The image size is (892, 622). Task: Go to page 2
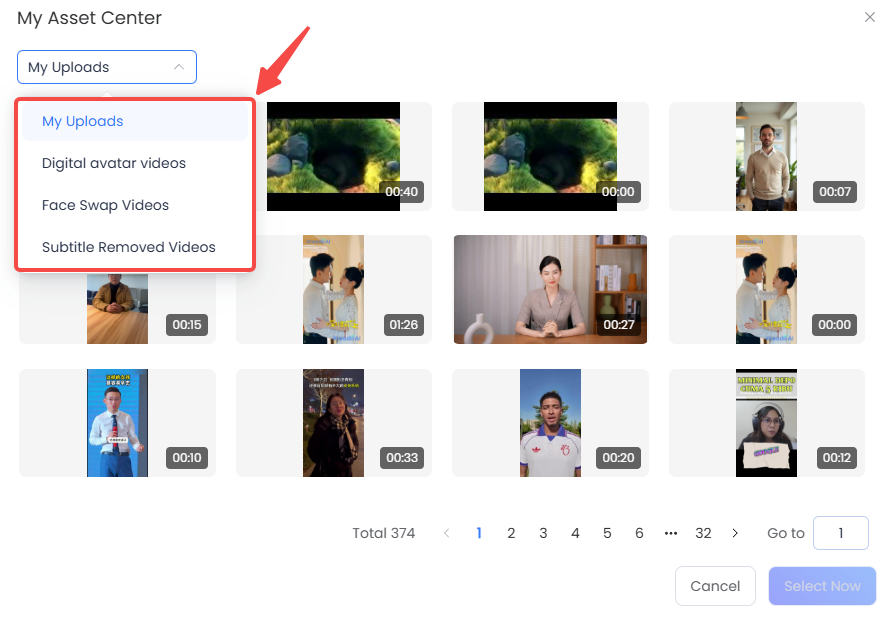point(511,533)
